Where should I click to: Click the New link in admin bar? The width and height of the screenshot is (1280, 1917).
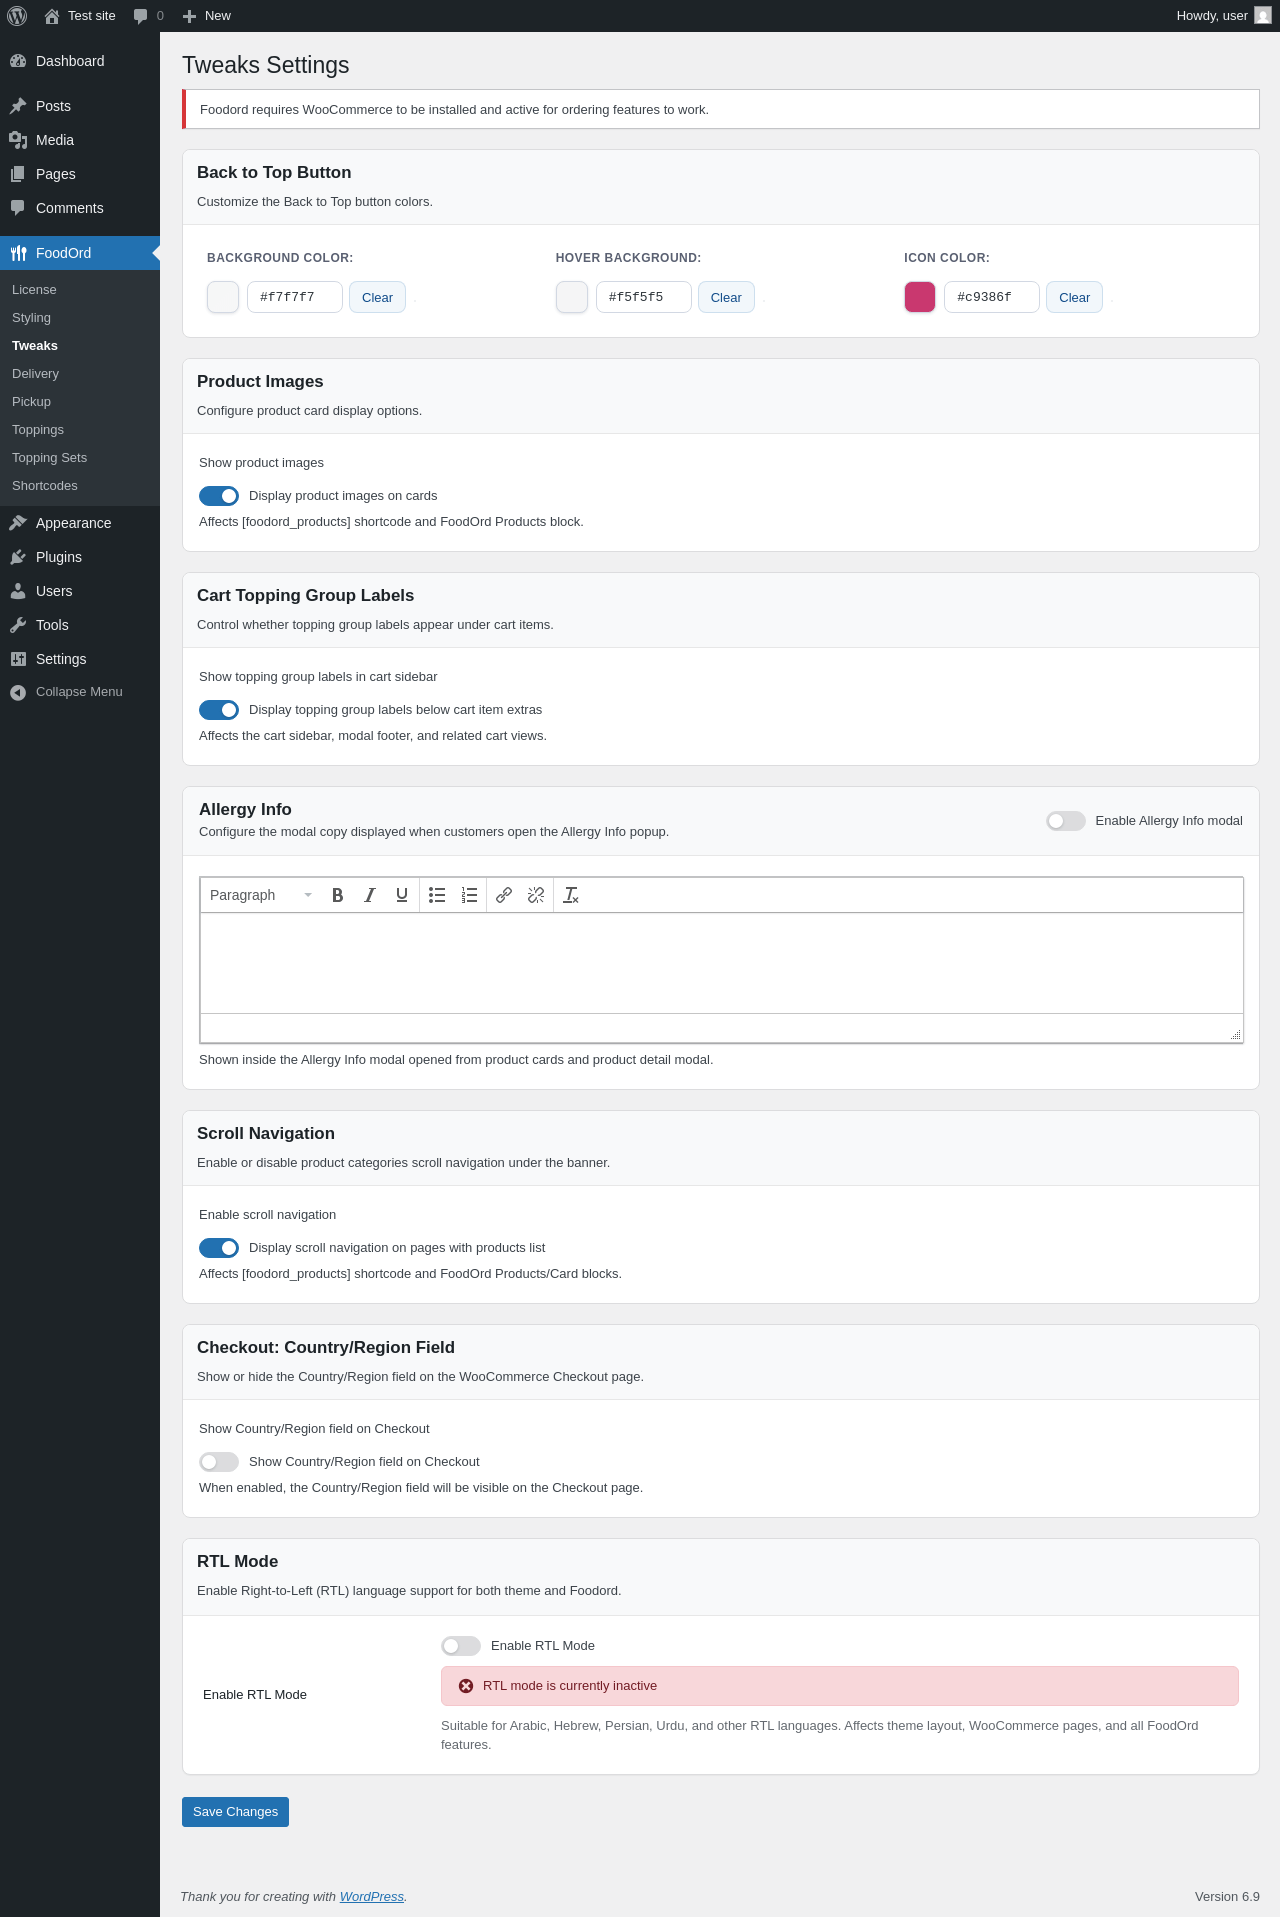point(217,16)
